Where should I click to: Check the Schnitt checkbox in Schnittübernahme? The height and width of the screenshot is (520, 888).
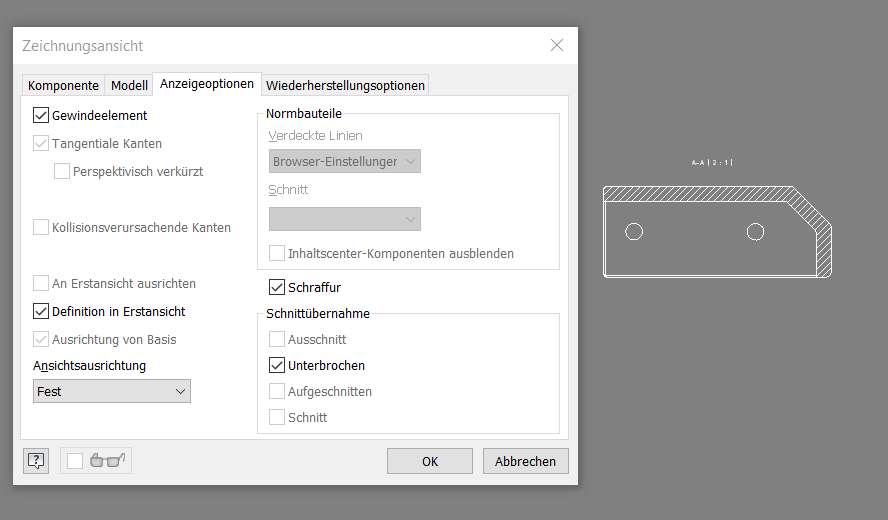coord(277,417)
